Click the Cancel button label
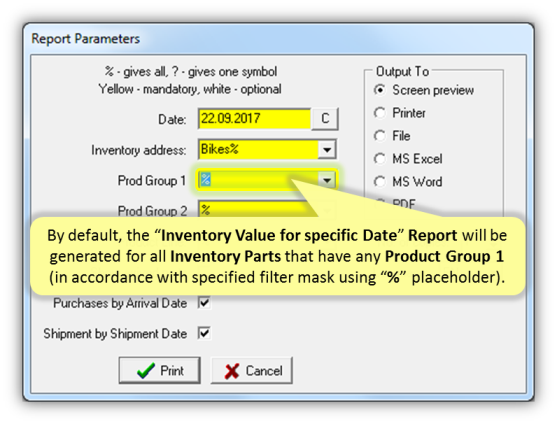 264,371
